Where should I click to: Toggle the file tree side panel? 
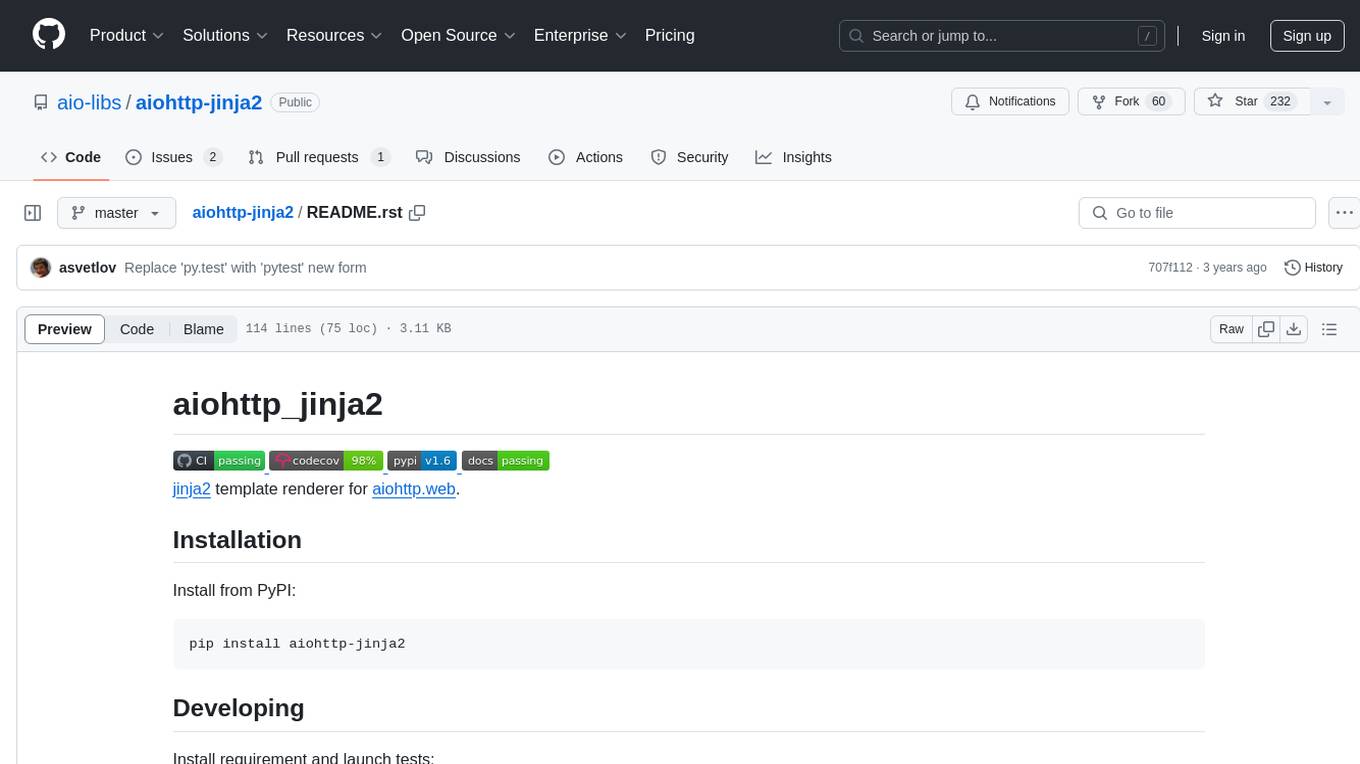pyautogui.click(x=33, y=213)
